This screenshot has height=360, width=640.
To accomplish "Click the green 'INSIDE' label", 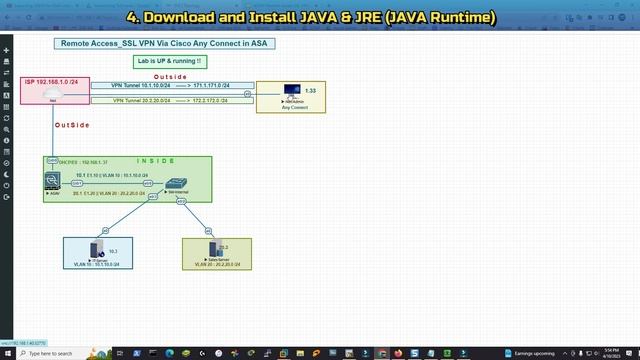I will tap(156, 161).
